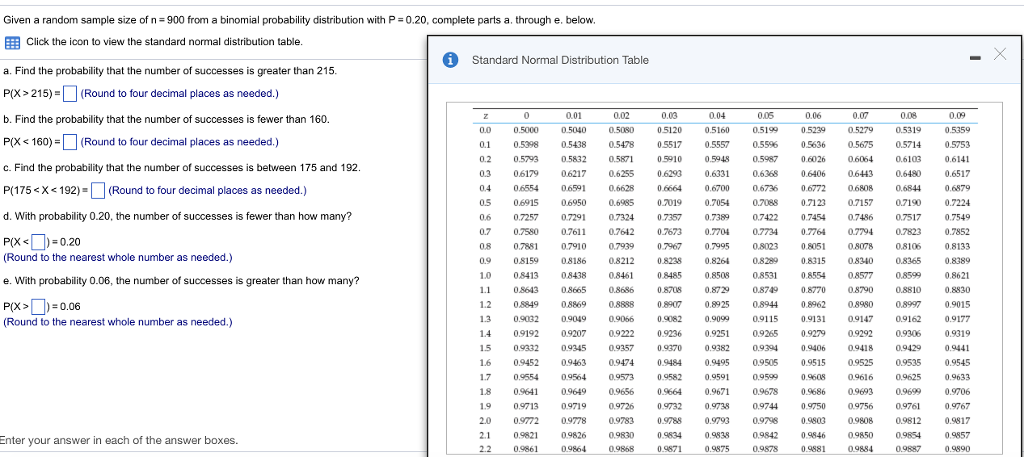Image resolution: width=1024 pixels, height=457 pixels.
Task: Click table value 0.7257
Action: [525, 217]
